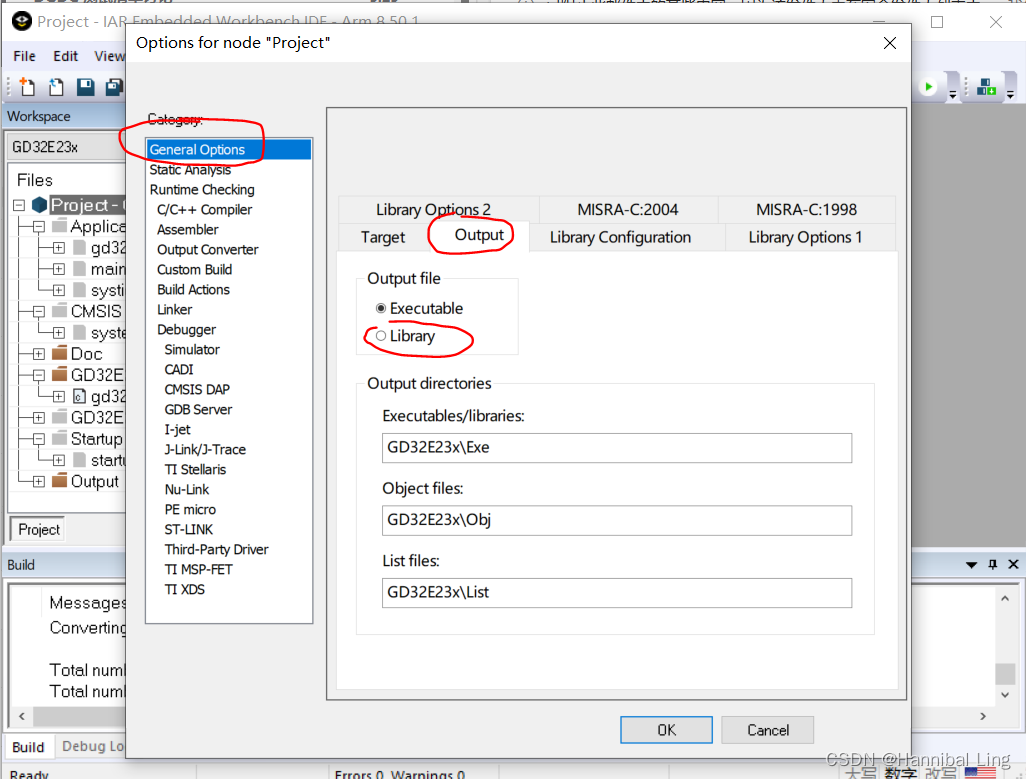Select the Executable radio button
Viewport: 1026px width, 779px height.
(381, 308)
